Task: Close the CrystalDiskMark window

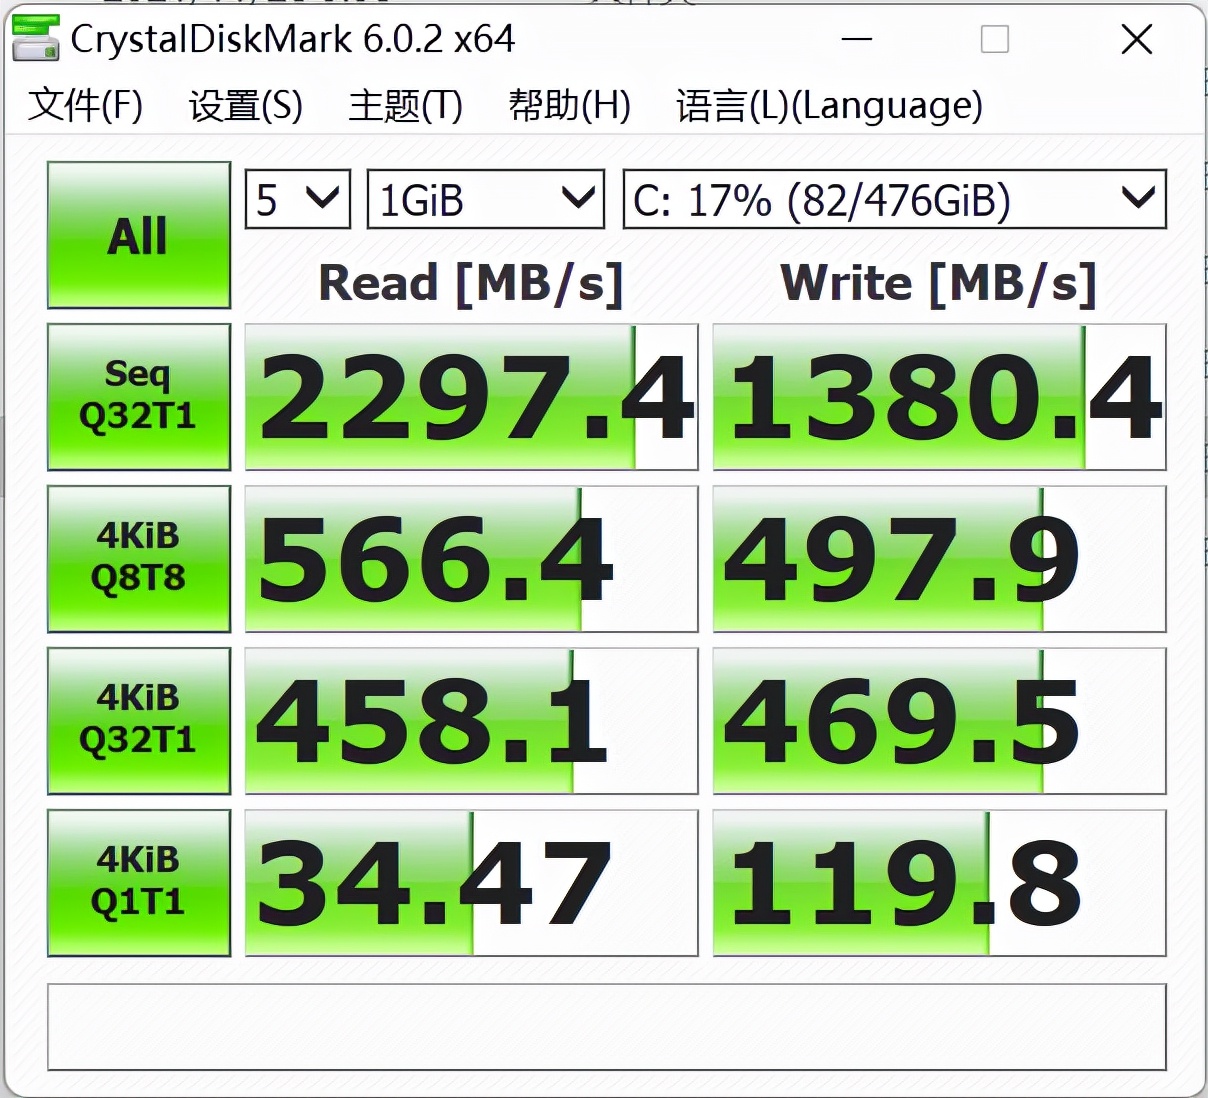Action: [x=1137, y=40]
